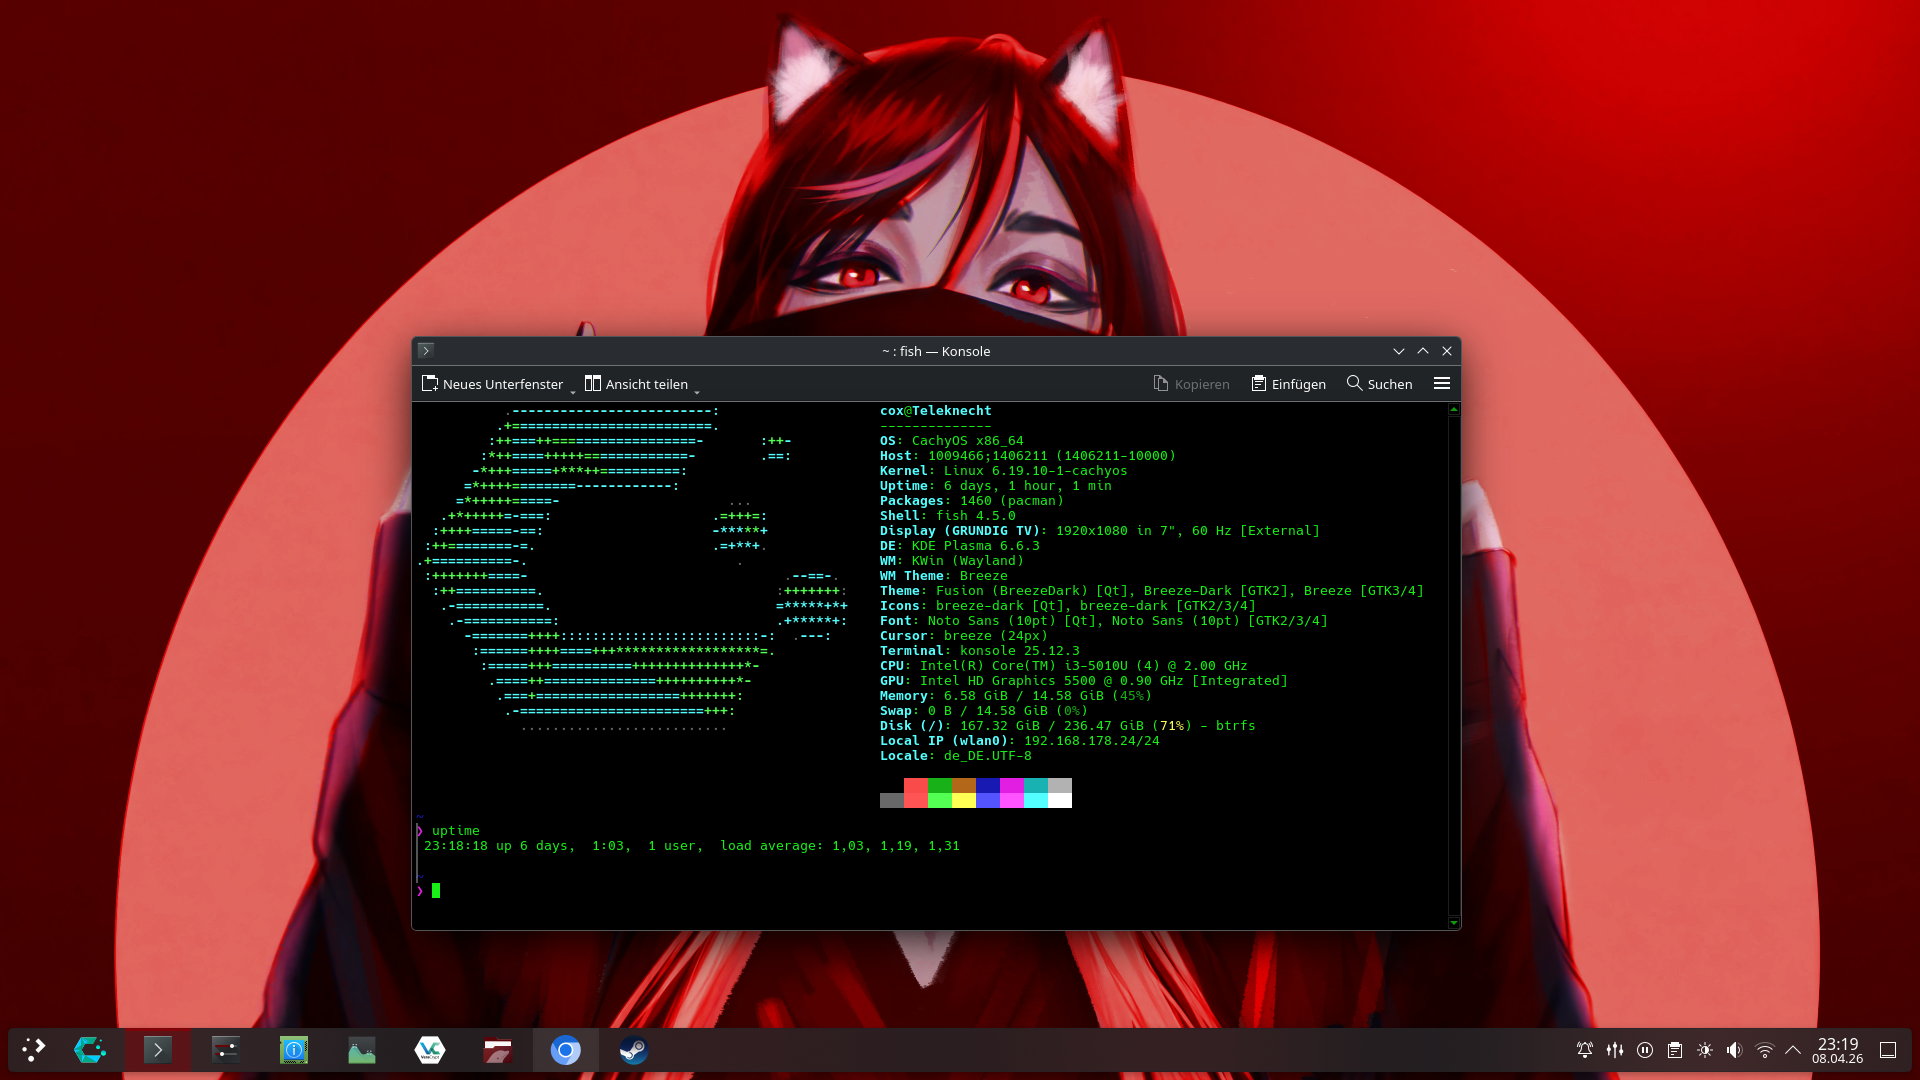This screenshot has width=1920, height=1080.
Task: Click the "~ : fish — Konsole" window title
Action: [x=936, y=351]
